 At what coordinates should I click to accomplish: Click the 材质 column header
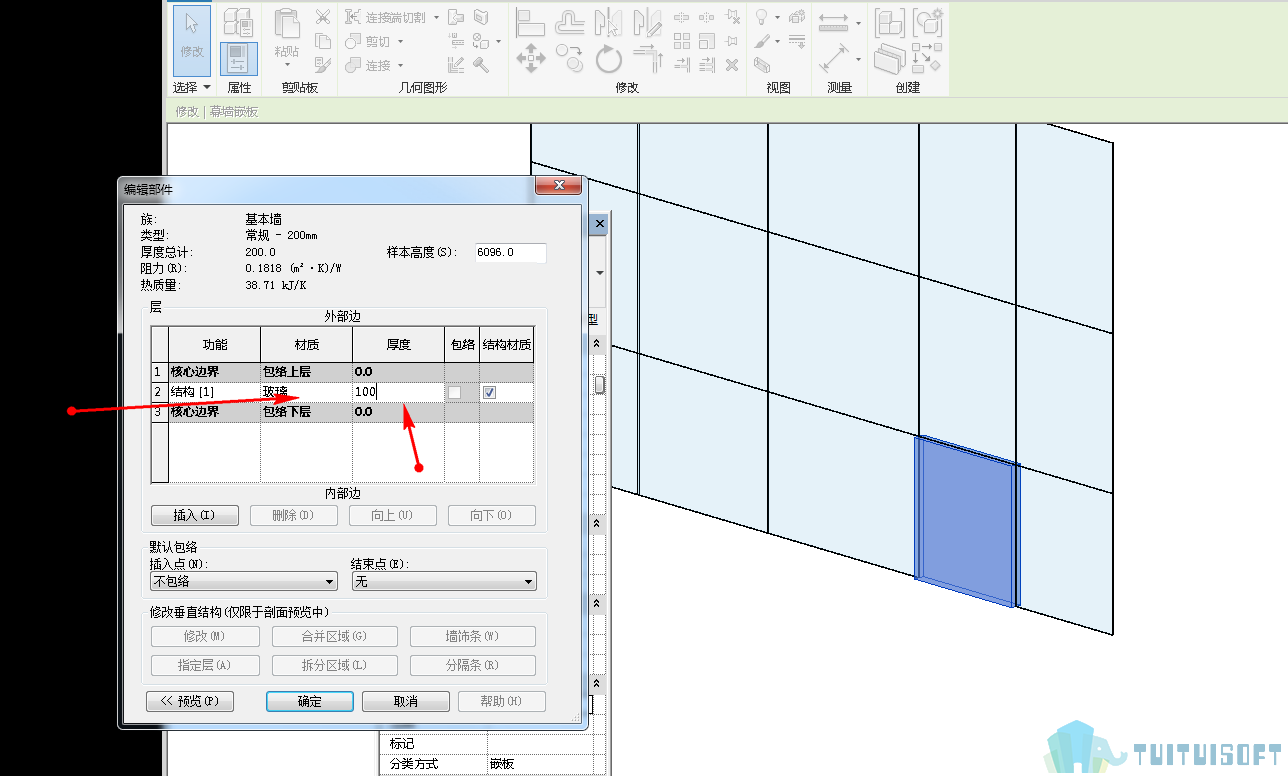click(306, 344)
